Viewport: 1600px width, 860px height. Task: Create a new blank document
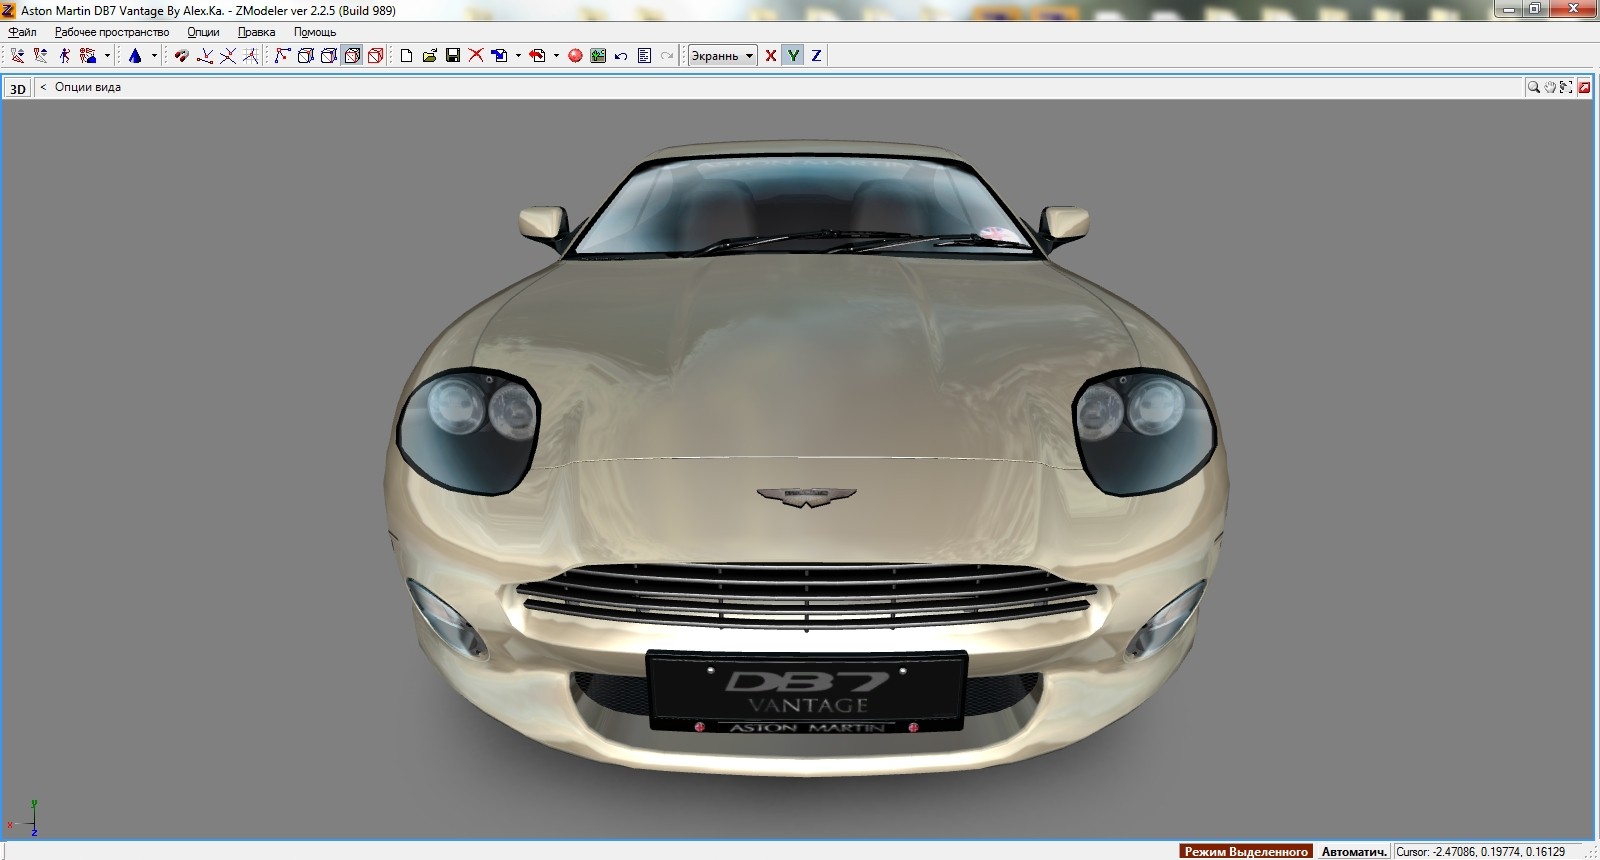pos(406,56)
